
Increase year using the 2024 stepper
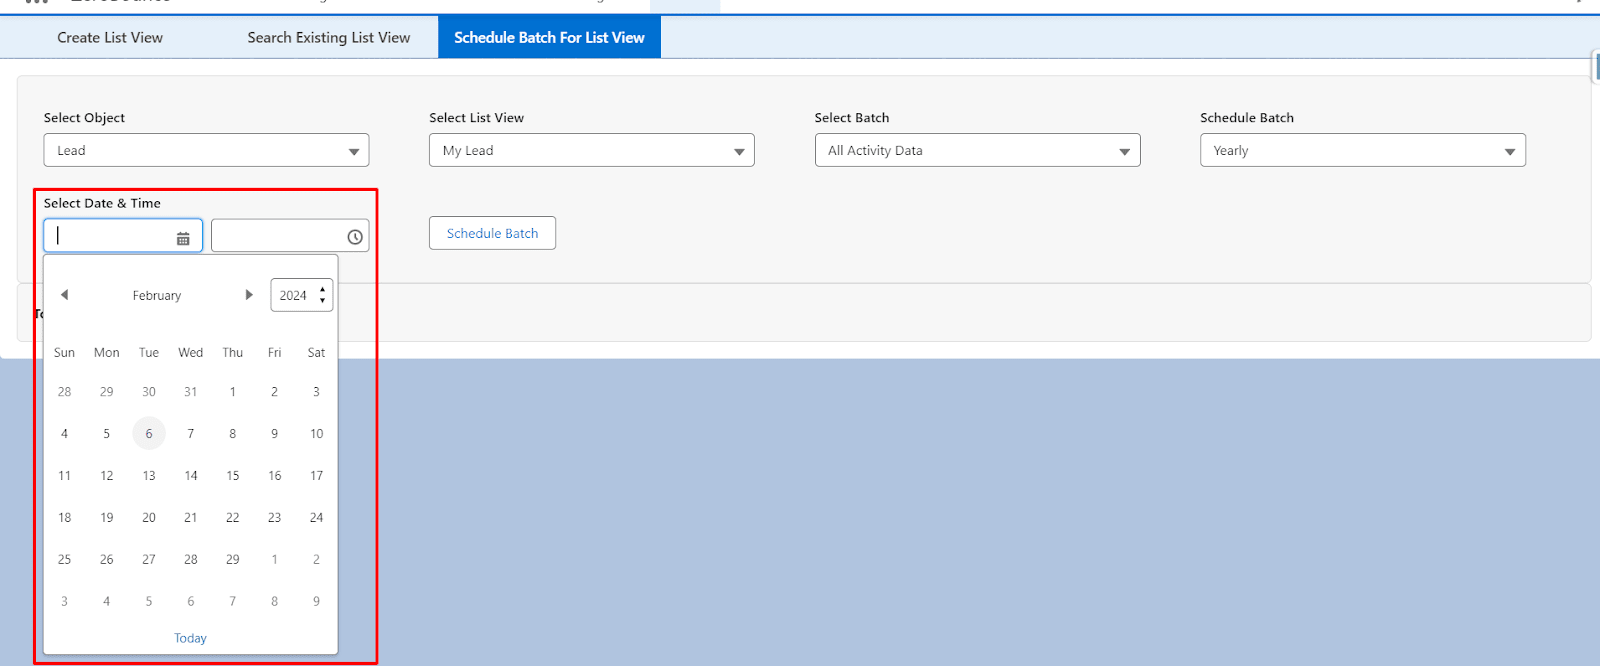point(322,290)
